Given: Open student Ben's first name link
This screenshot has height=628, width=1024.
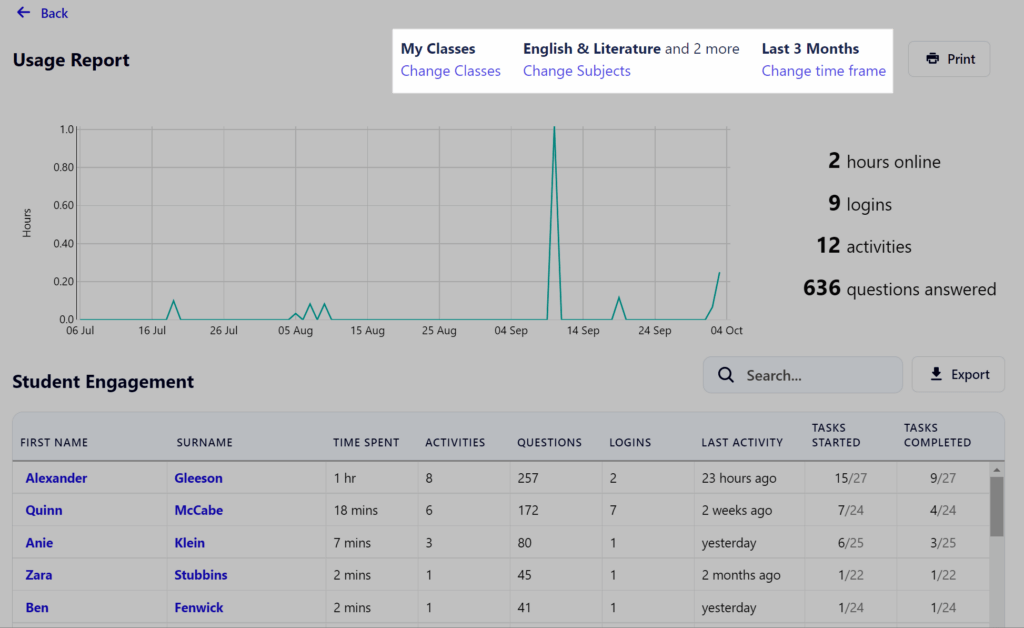Looking at the screenshot, I should (37, 607).
